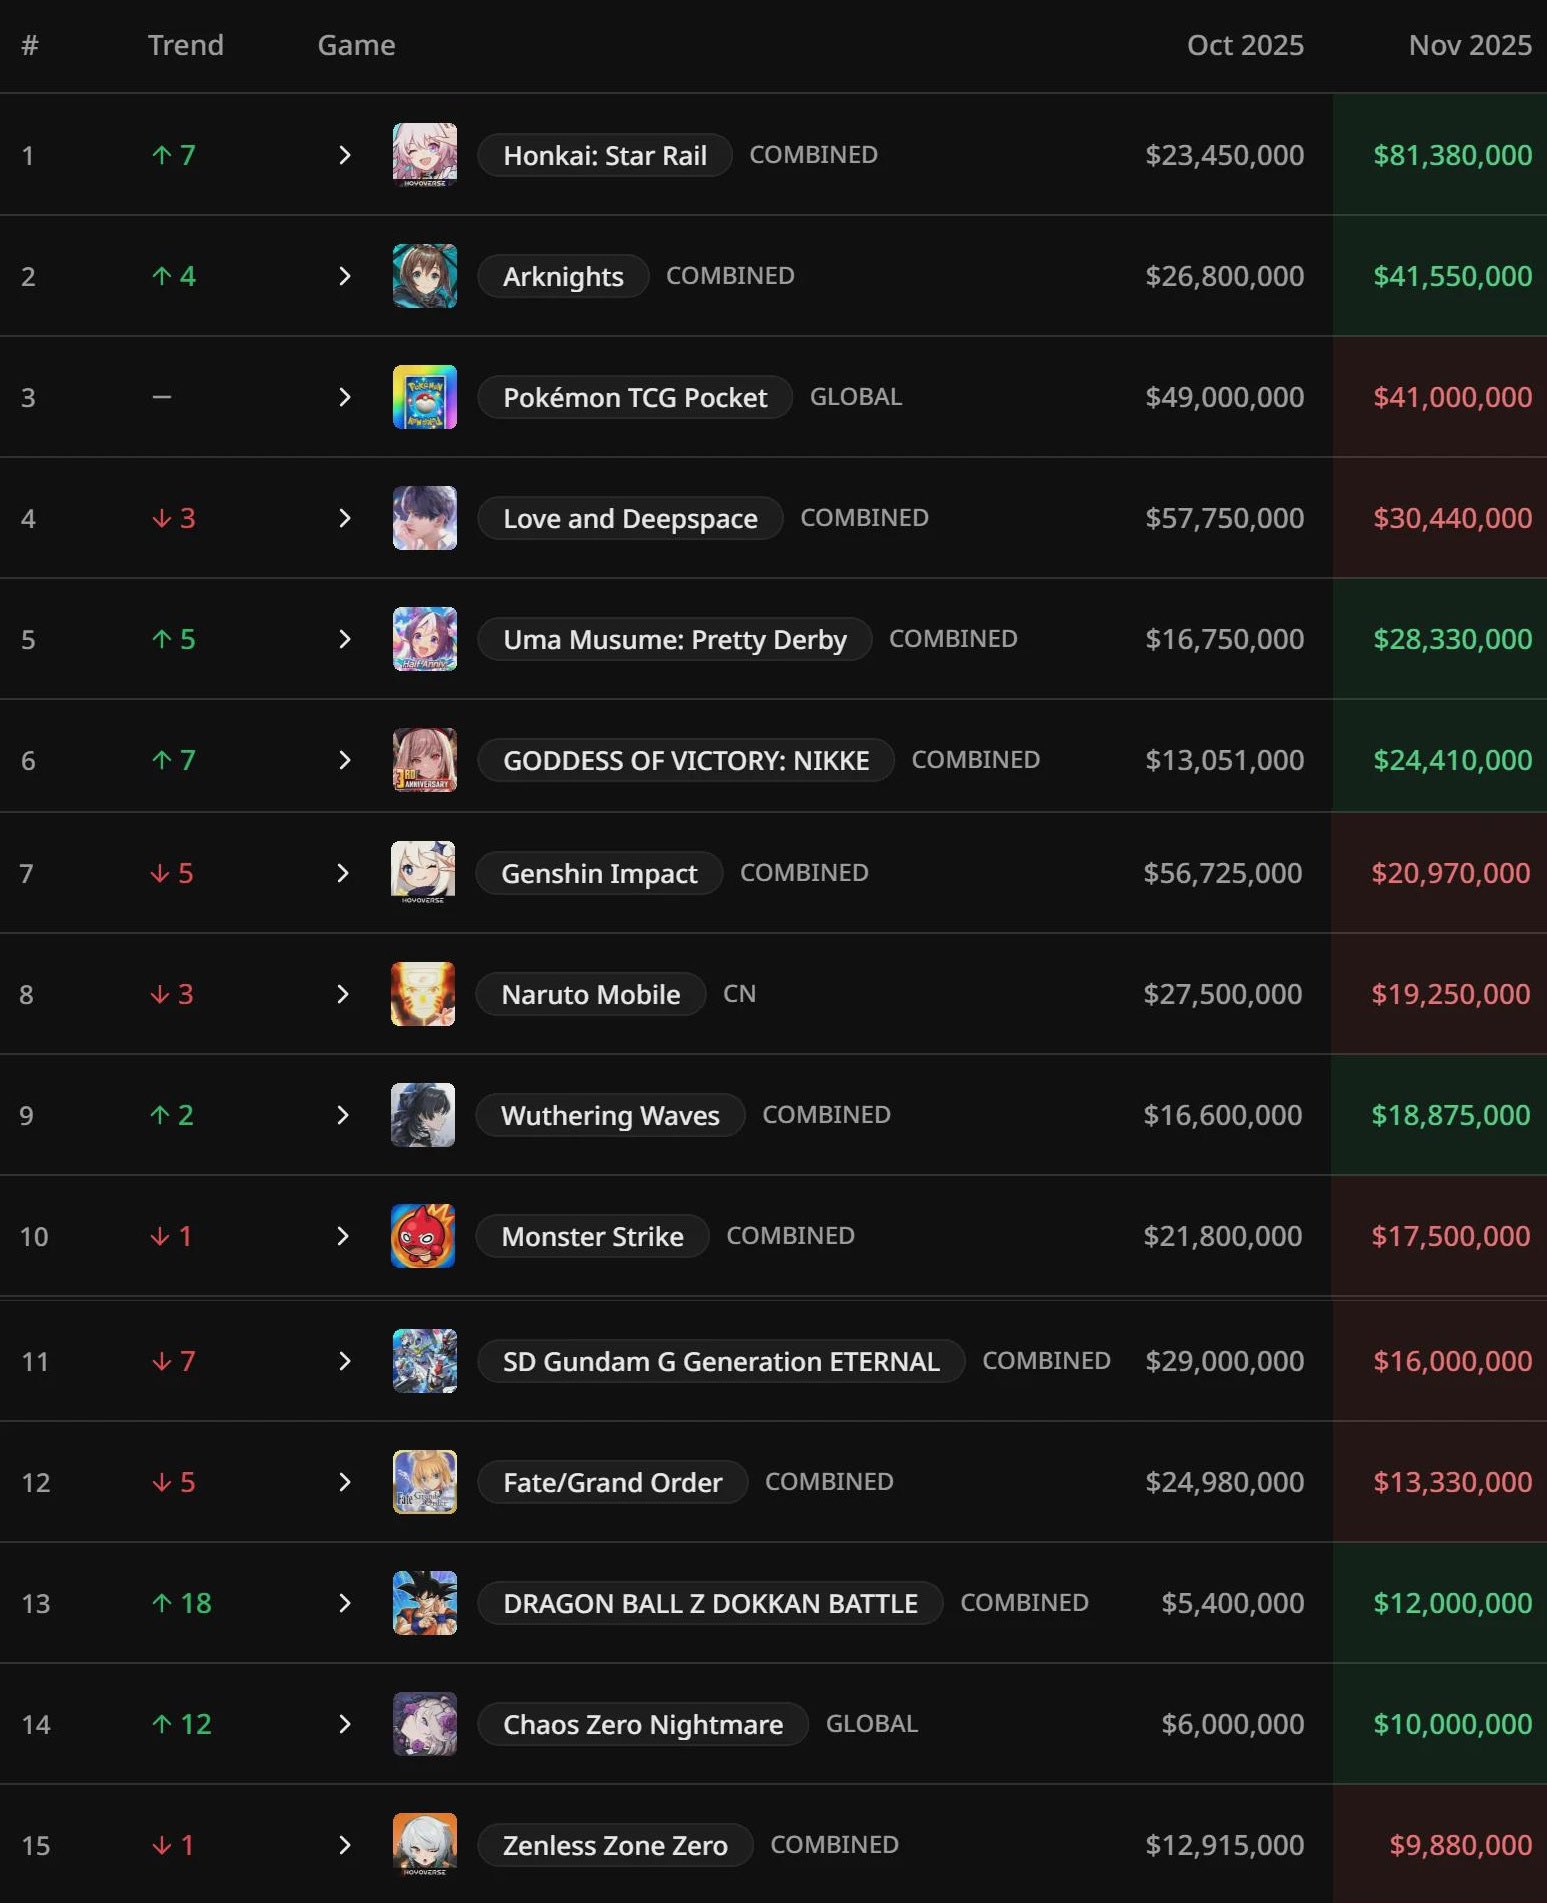The image size is (1547, 1903).
Task: Click the Arknights game icon
Action: coord(424,276)
